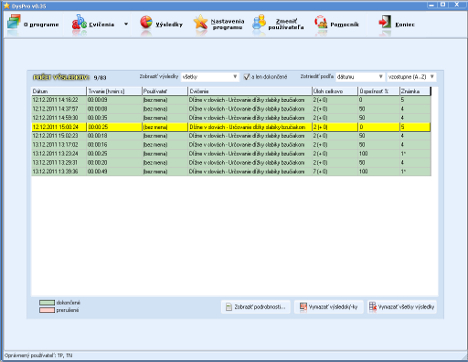Open Nastavenia programu star icon

point(200,22)
